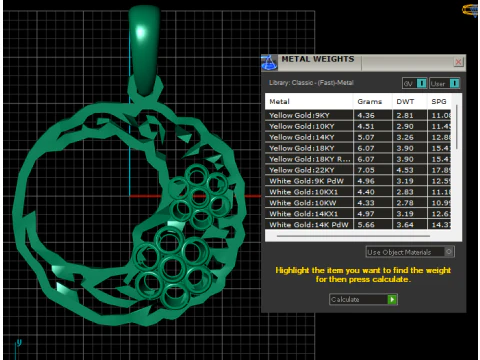
Task: Select the White Gold:10KX1 row
Action: click(358, 192)
